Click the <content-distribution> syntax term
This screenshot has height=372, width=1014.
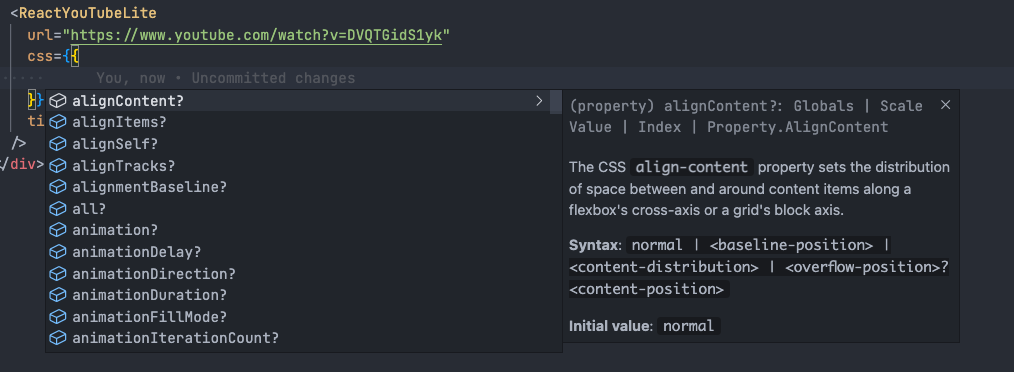[663, 267]
